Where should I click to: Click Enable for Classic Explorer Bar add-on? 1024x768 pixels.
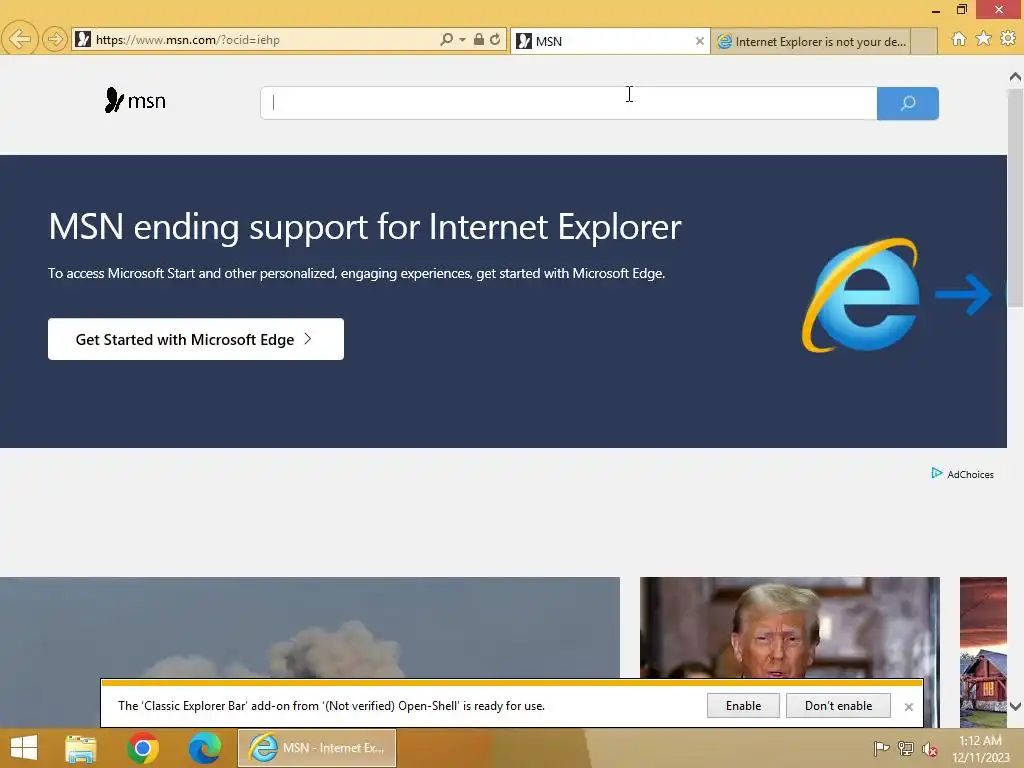click(x=743, y=705)
